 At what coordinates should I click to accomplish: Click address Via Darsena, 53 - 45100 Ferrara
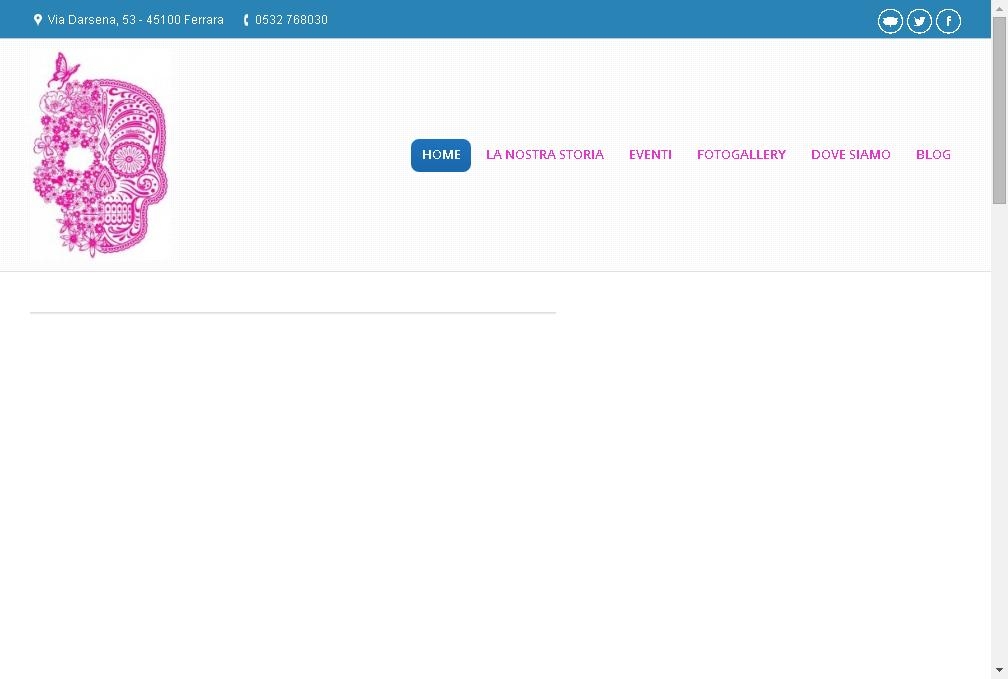coord(136,20)
